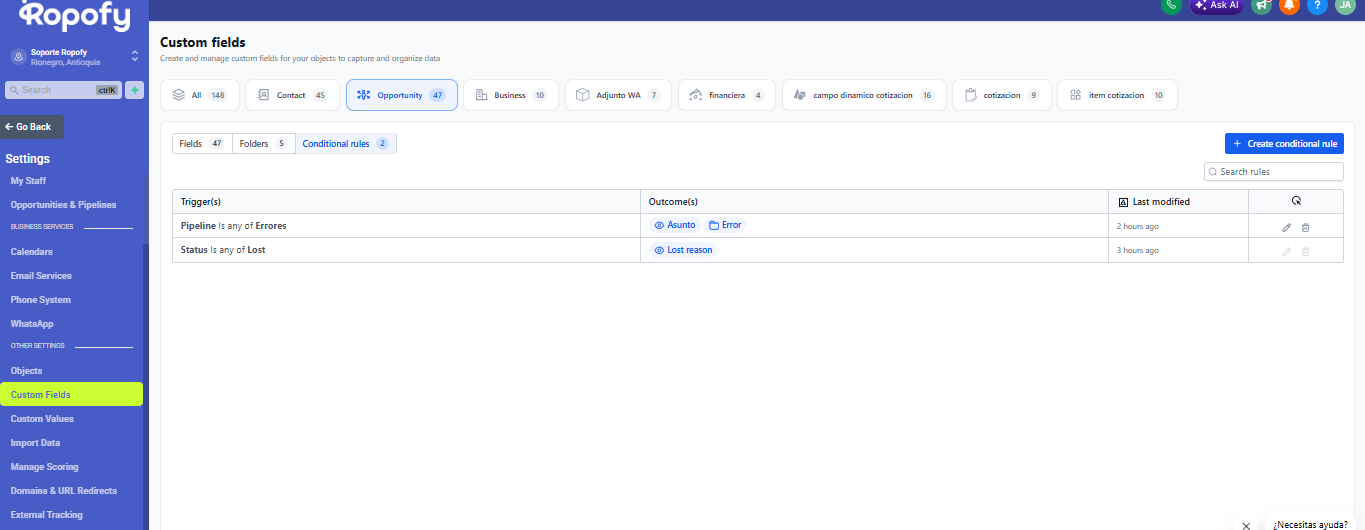Click the Status is any of Lost trigger

223,250
